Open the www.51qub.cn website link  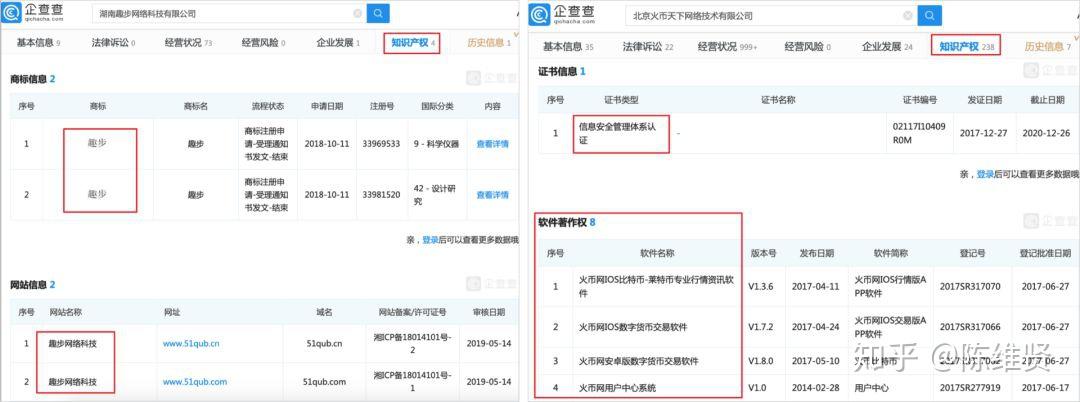(191, 343)
